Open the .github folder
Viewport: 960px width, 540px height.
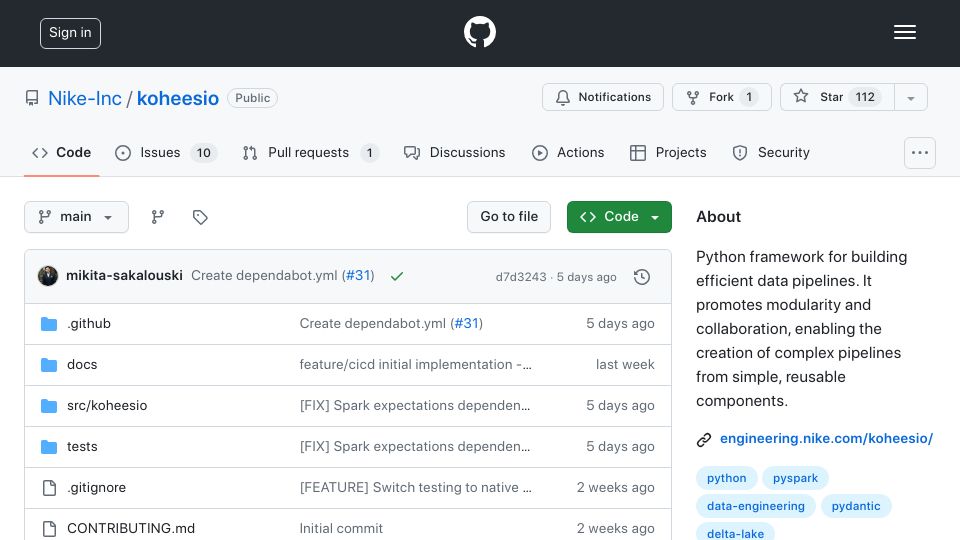point(89,323)
